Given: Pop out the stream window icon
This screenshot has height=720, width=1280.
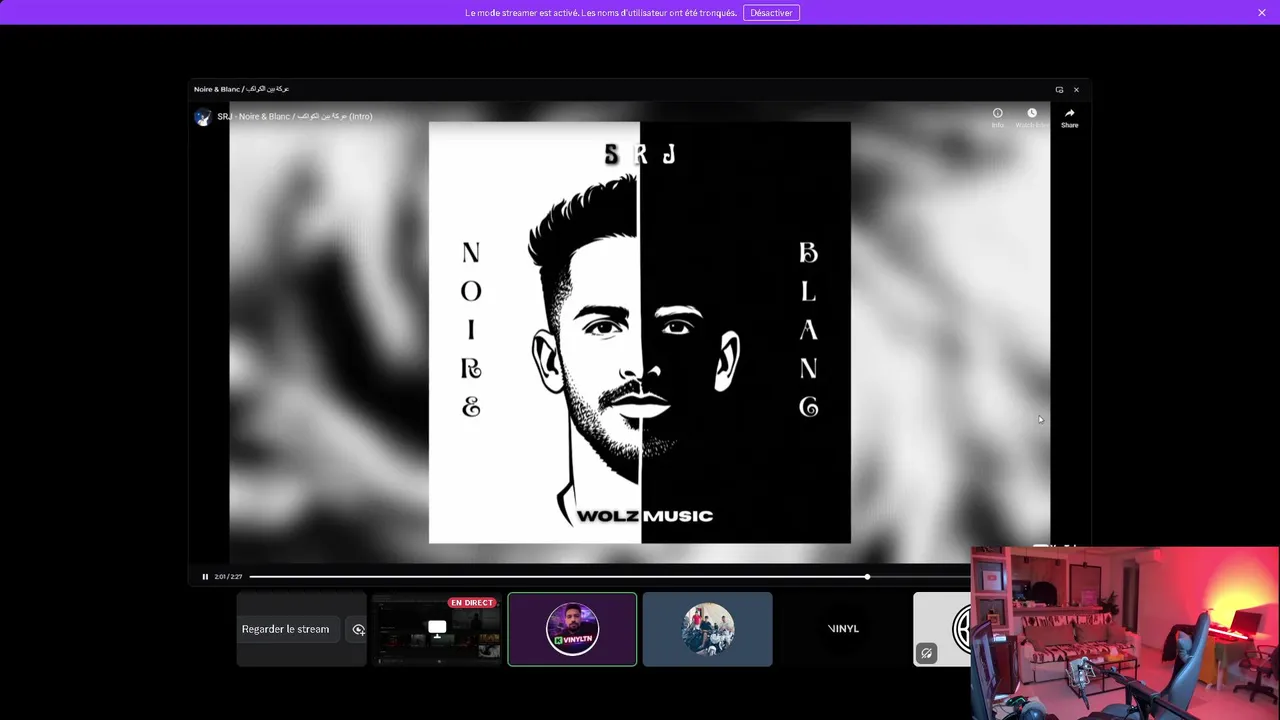Looking at the screenshot, I should tap(1059, 89).
